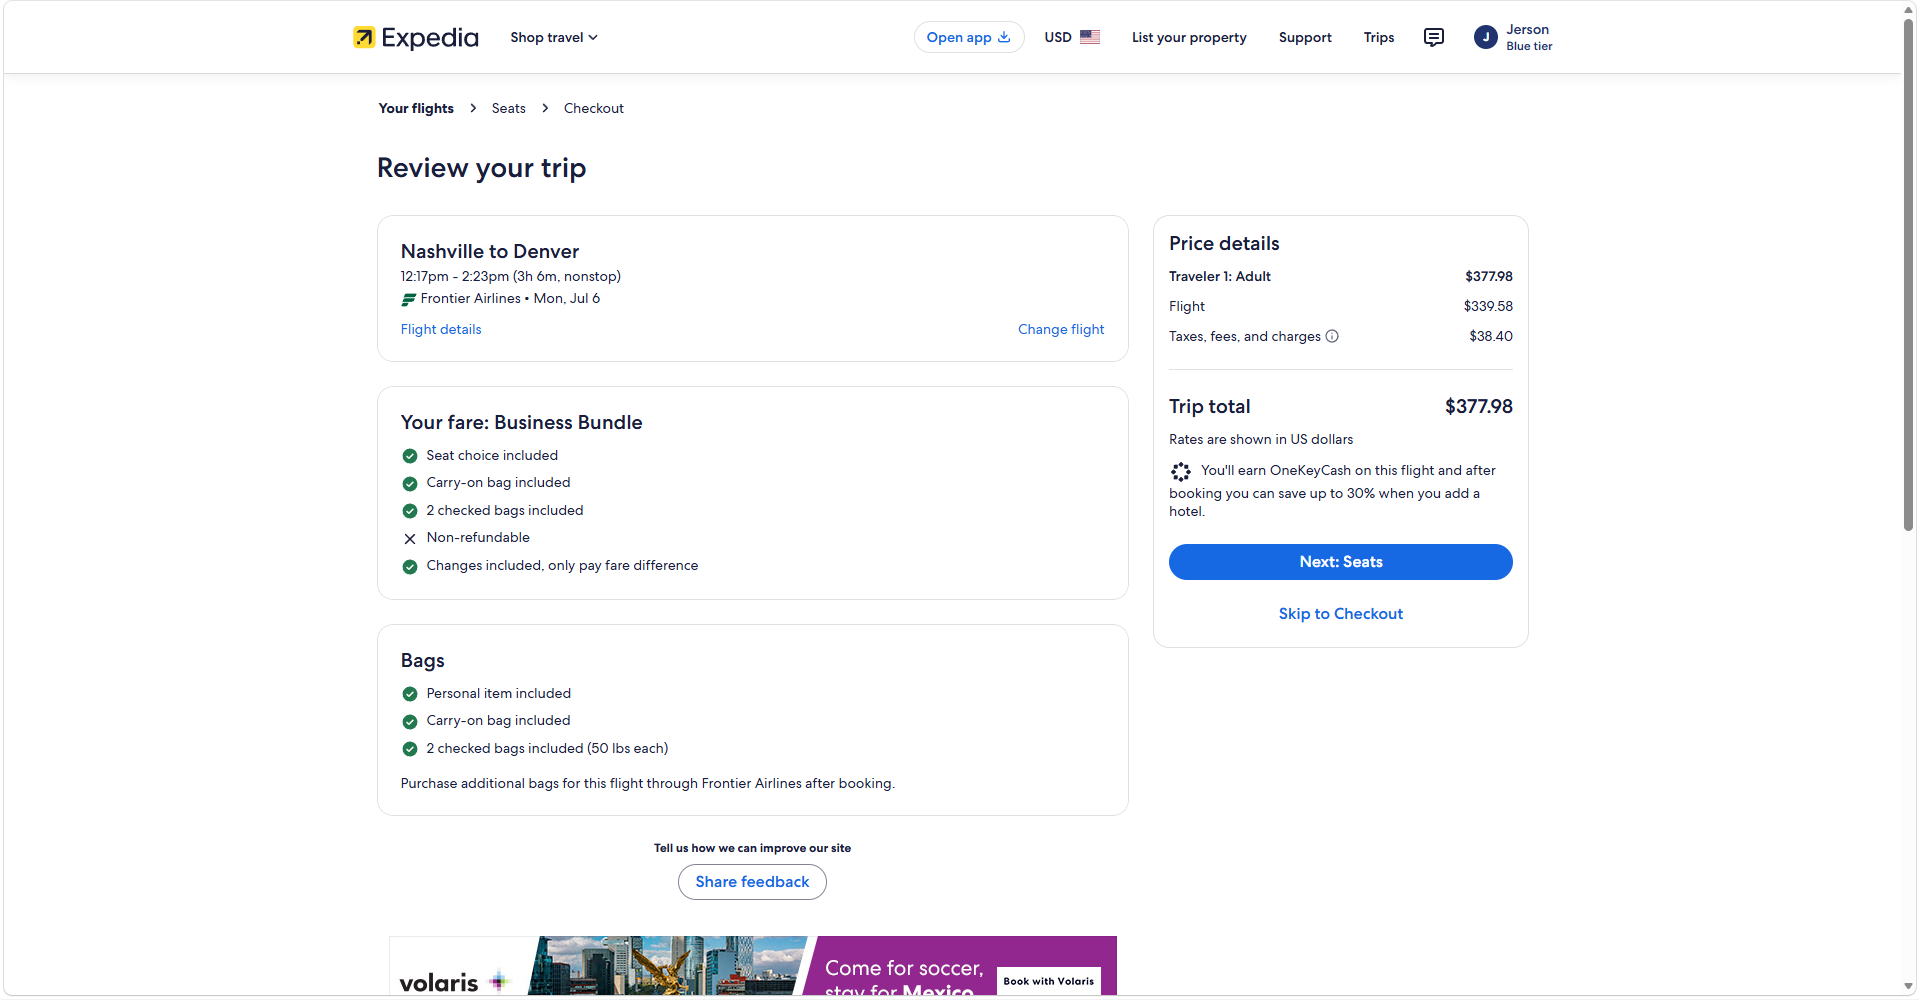Click Rates are shown in US dollars text
1919x1000 pixels.
click(x=1261, y=439)
